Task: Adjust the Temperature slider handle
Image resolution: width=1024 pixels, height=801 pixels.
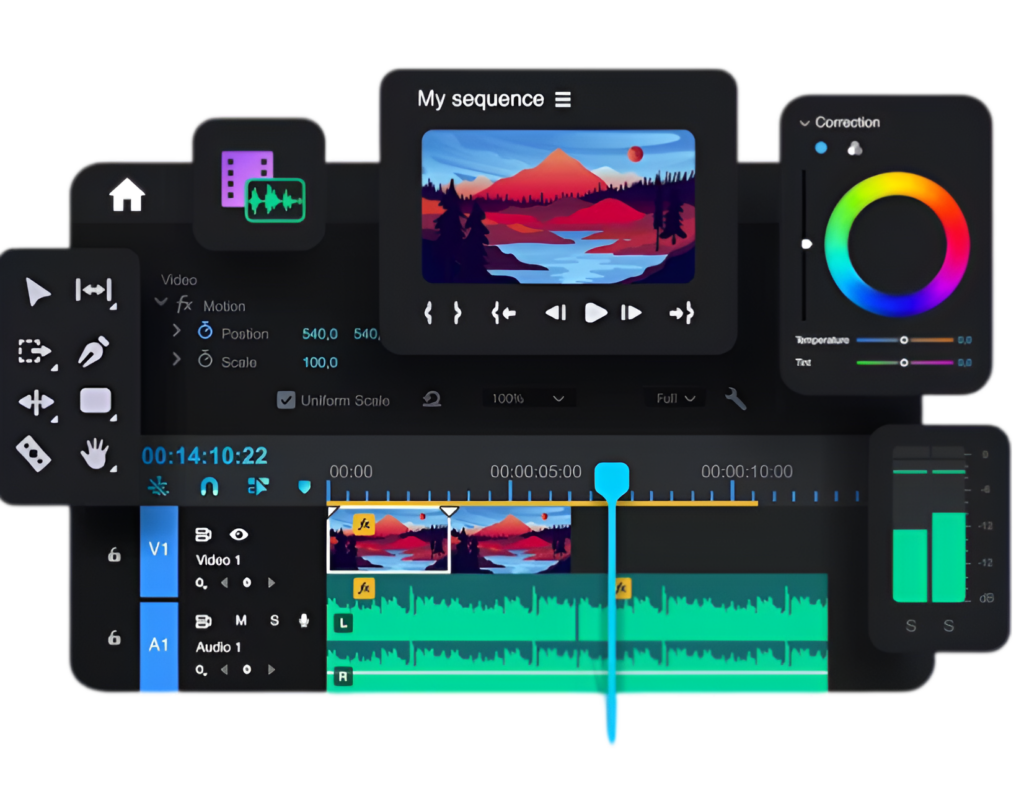Action: click(903, 340)
